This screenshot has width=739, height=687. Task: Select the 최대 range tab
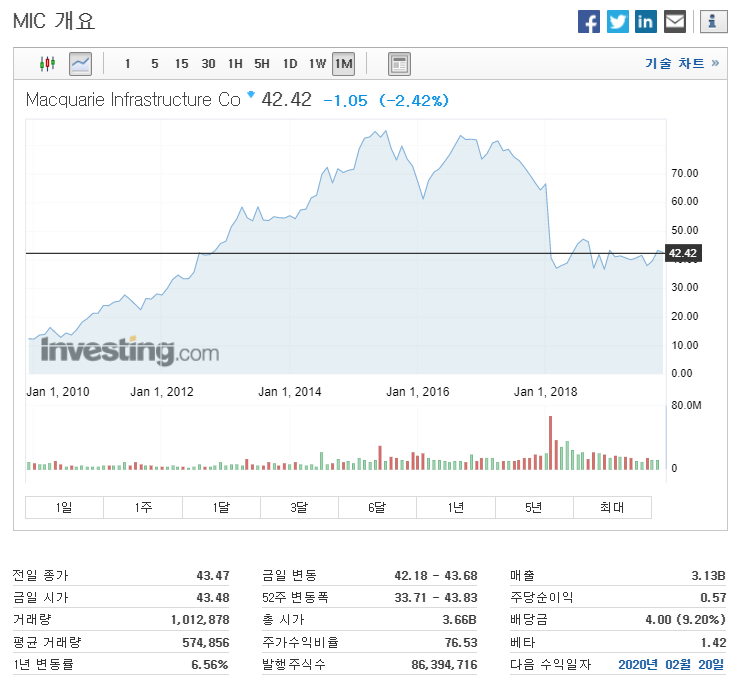coord(612,507)
